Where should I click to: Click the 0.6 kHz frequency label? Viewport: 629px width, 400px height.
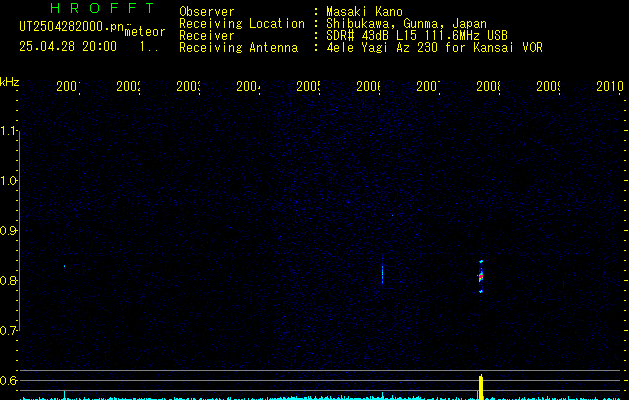[8, 380]
